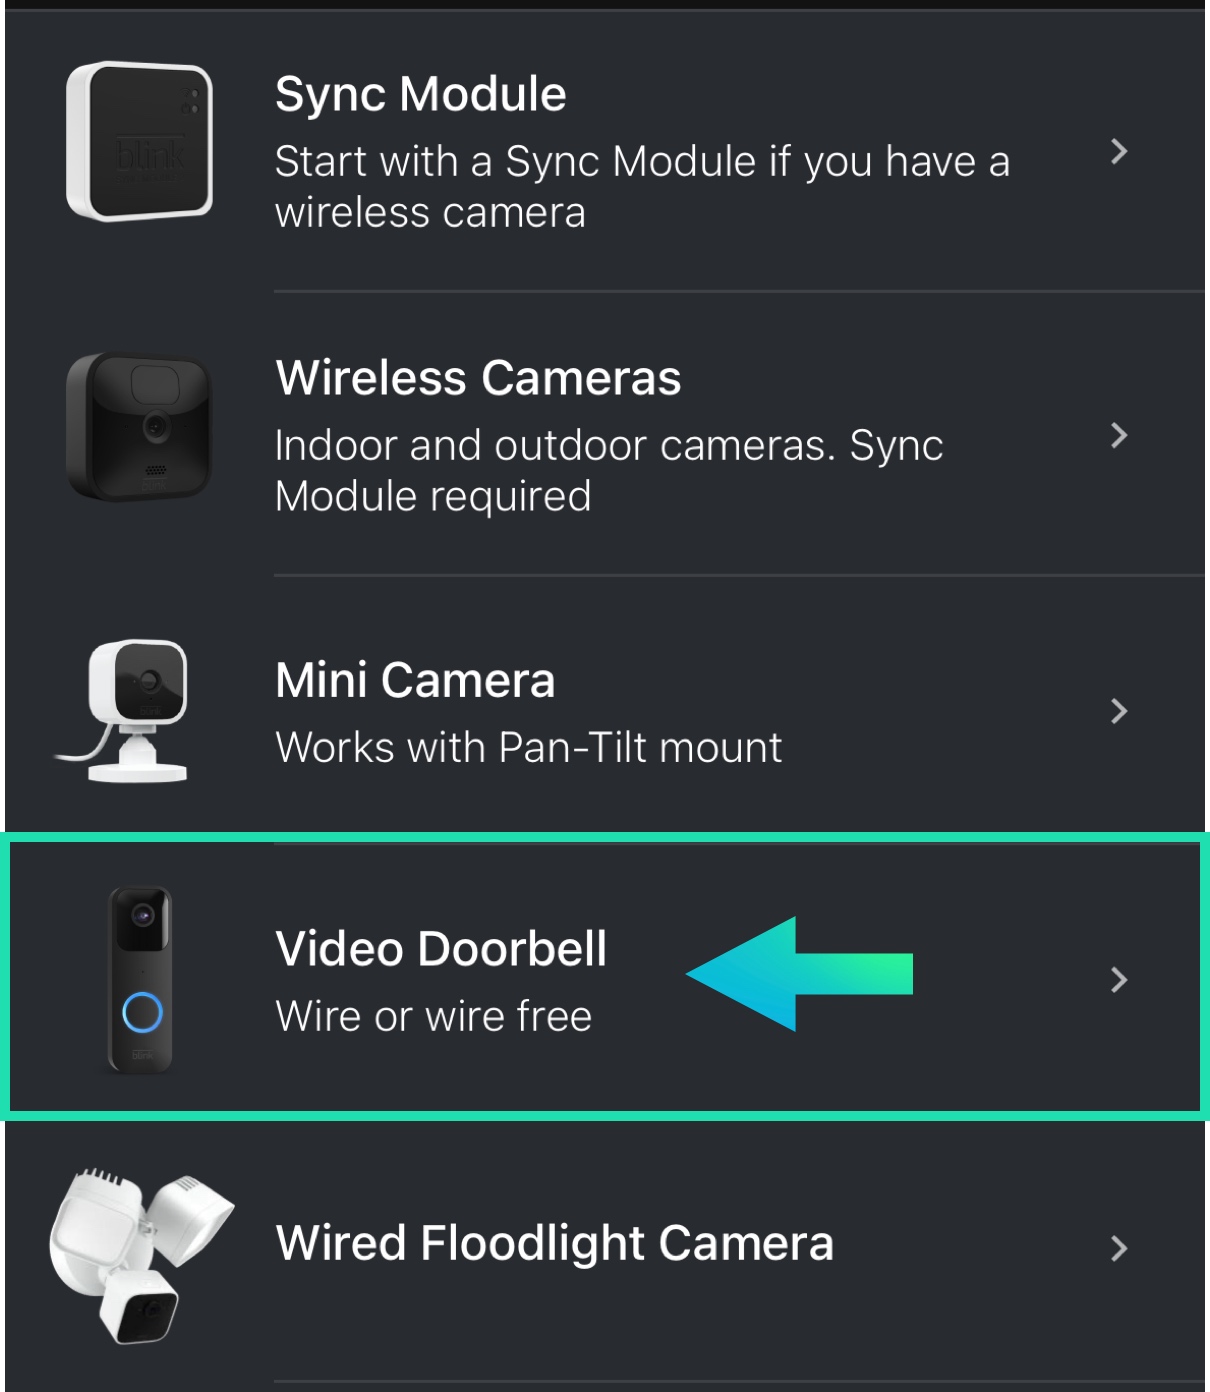1210x1392 pixels.
Task: Open Mini Camera via its chevron
Action: [x=1119, y=711]
